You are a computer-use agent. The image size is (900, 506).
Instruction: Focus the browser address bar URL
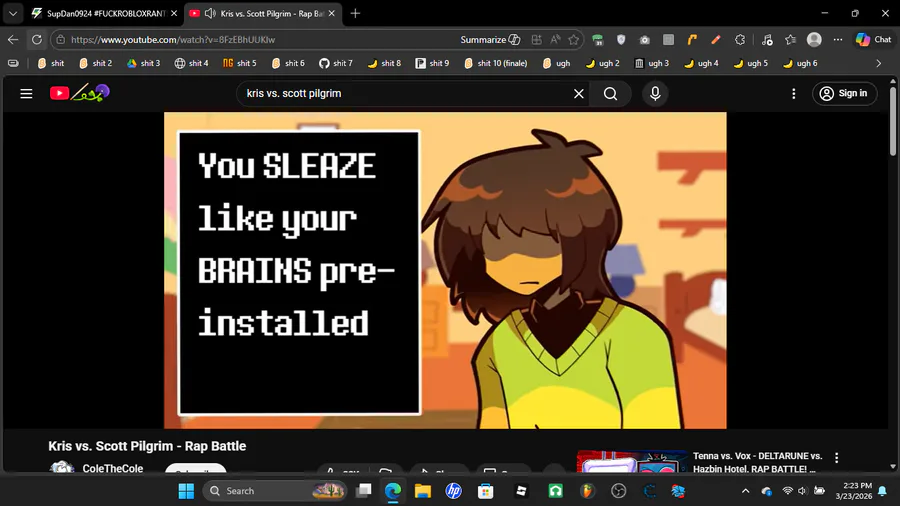[173, 40]
